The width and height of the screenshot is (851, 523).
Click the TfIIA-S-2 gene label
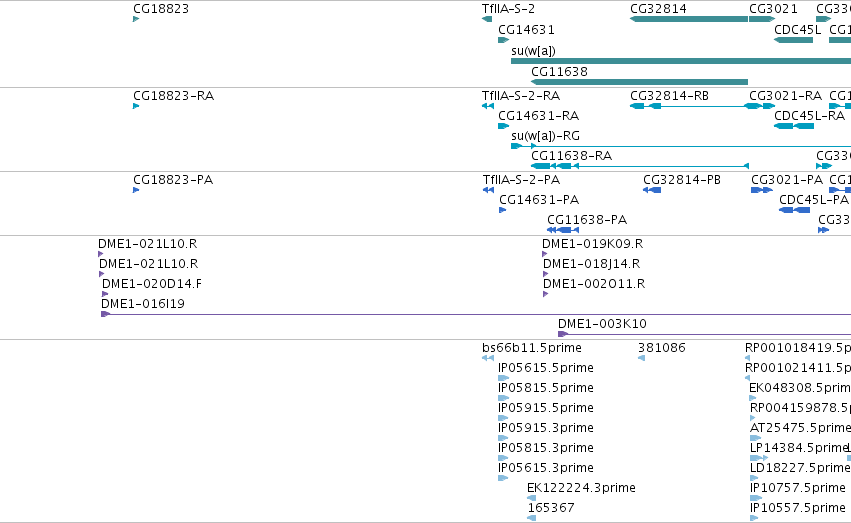pos(508,9)
